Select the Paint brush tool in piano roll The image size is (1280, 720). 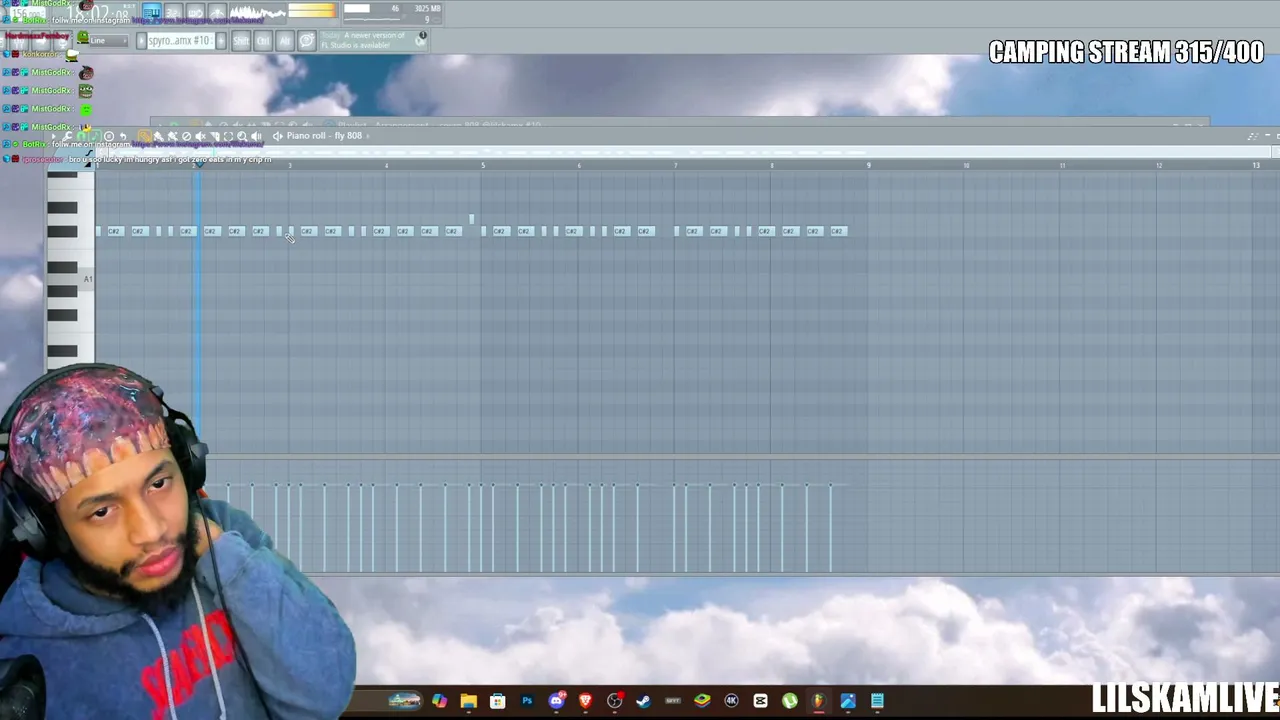(x=159, y=136)
